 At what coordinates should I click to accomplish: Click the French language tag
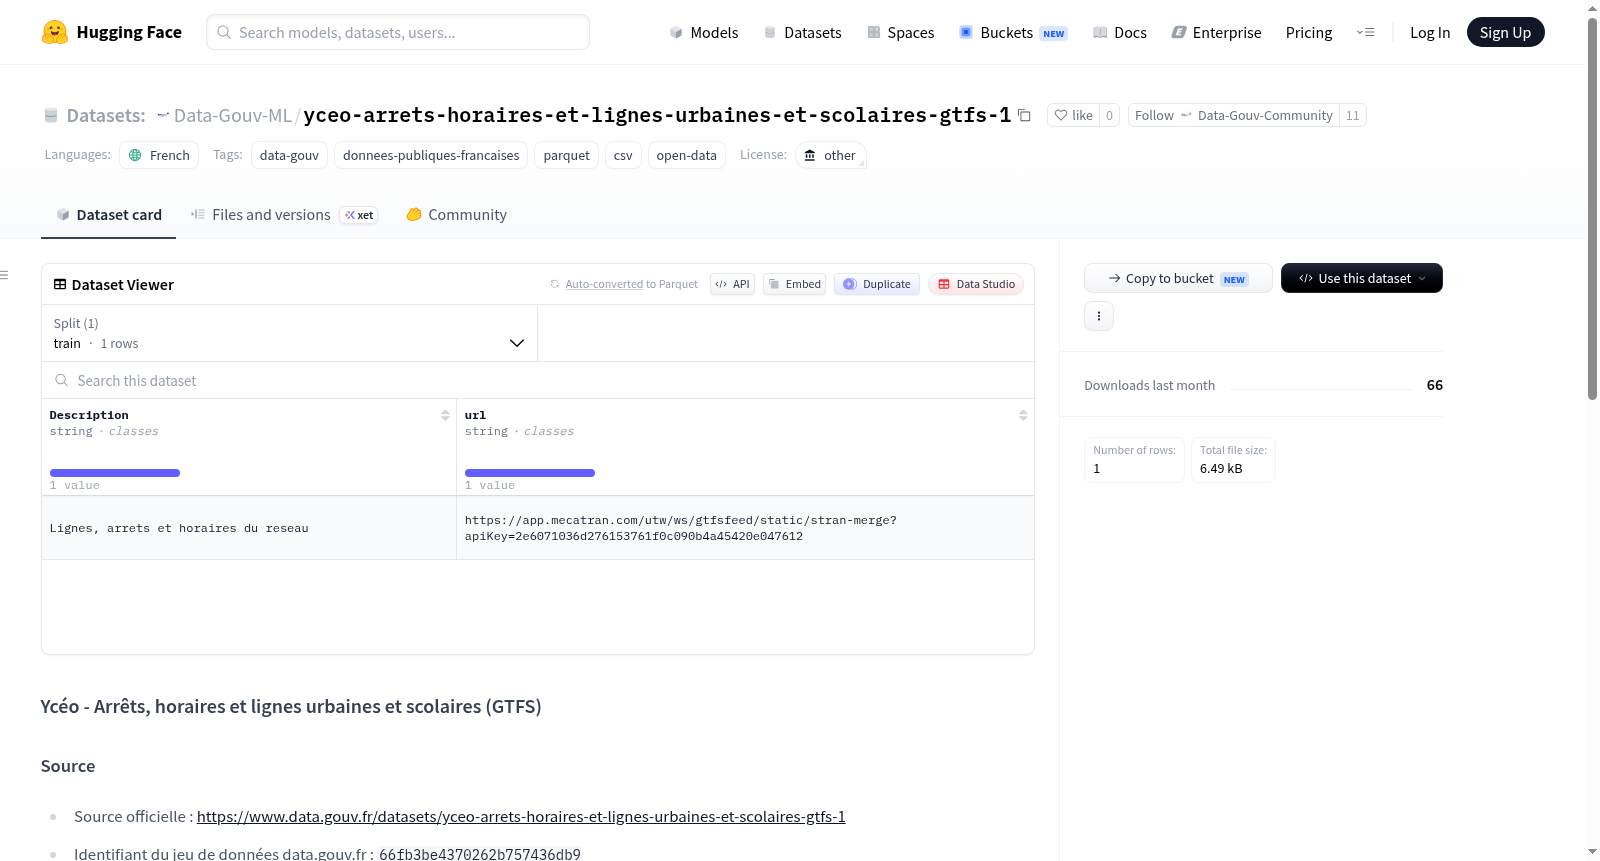point(159,155)
